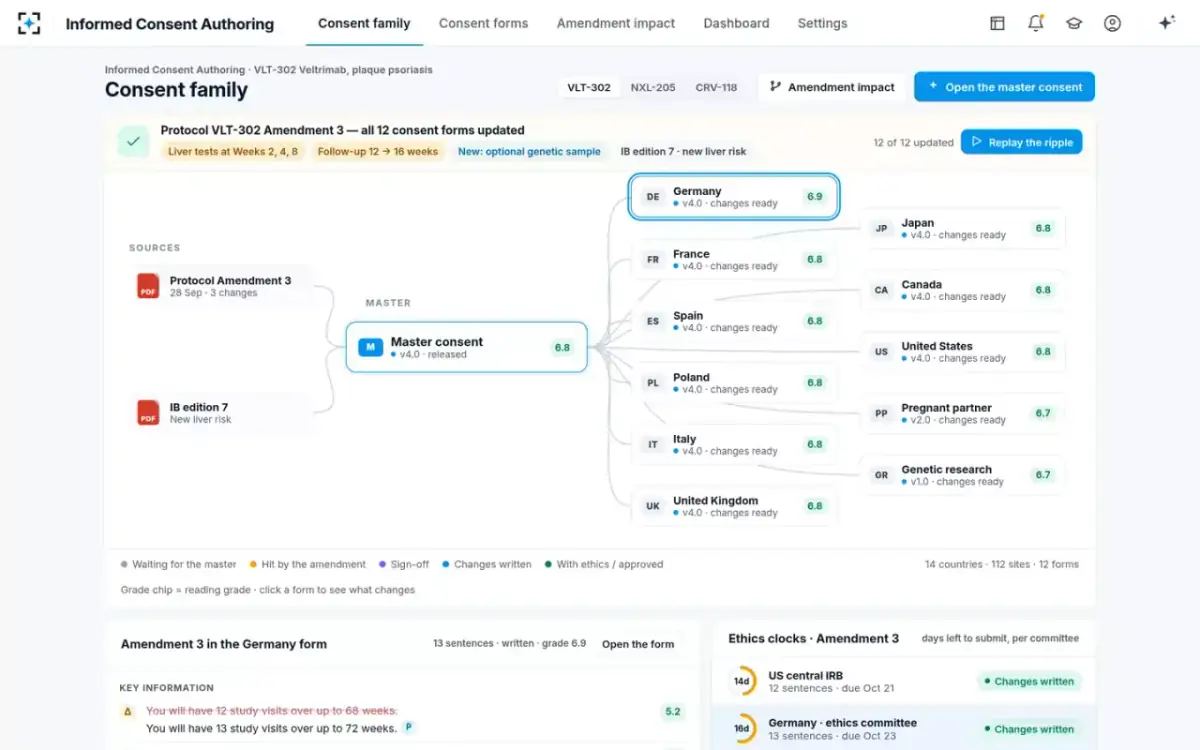
Task: Select the CRV-118 study chip
Action: click(716, 87)
